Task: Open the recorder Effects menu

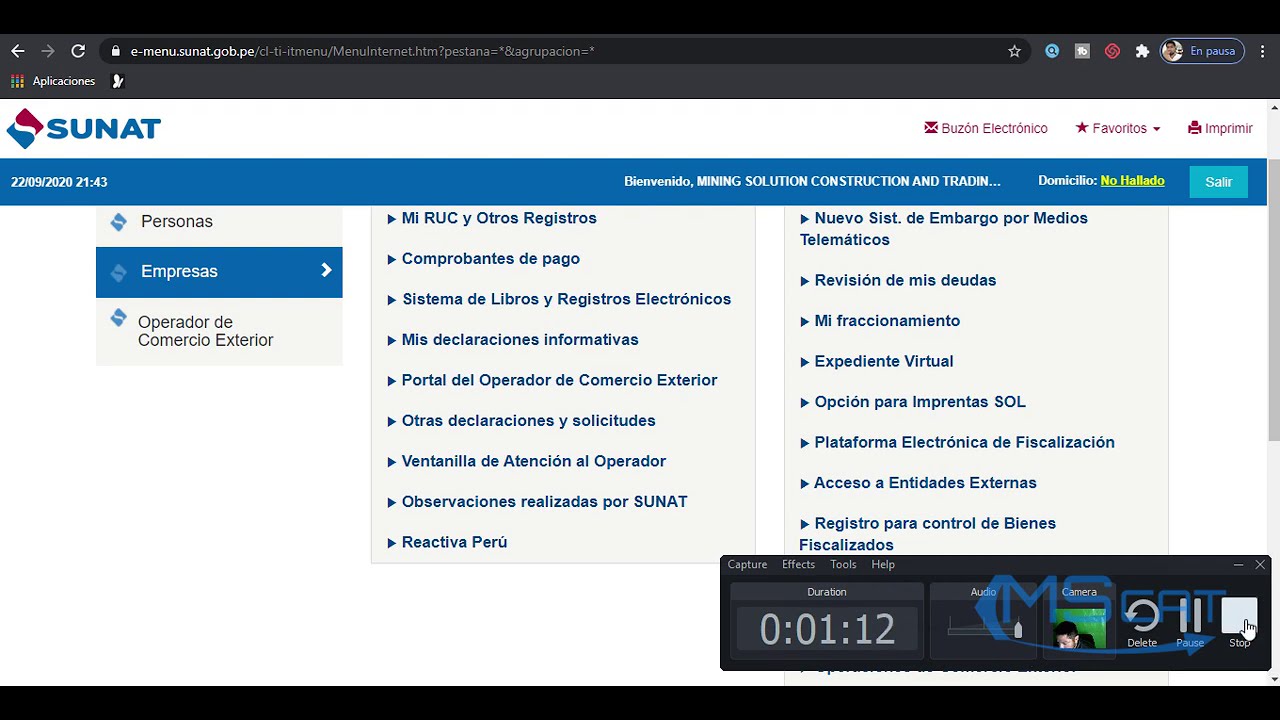Action: coord(798,565)
